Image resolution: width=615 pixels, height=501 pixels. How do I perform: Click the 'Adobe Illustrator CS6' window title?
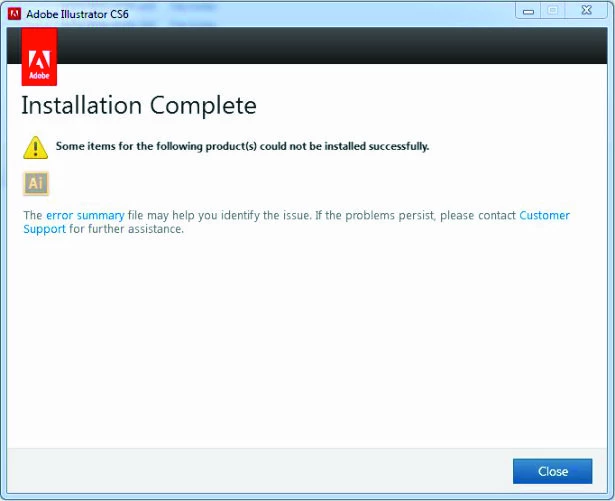click(77, 14)
